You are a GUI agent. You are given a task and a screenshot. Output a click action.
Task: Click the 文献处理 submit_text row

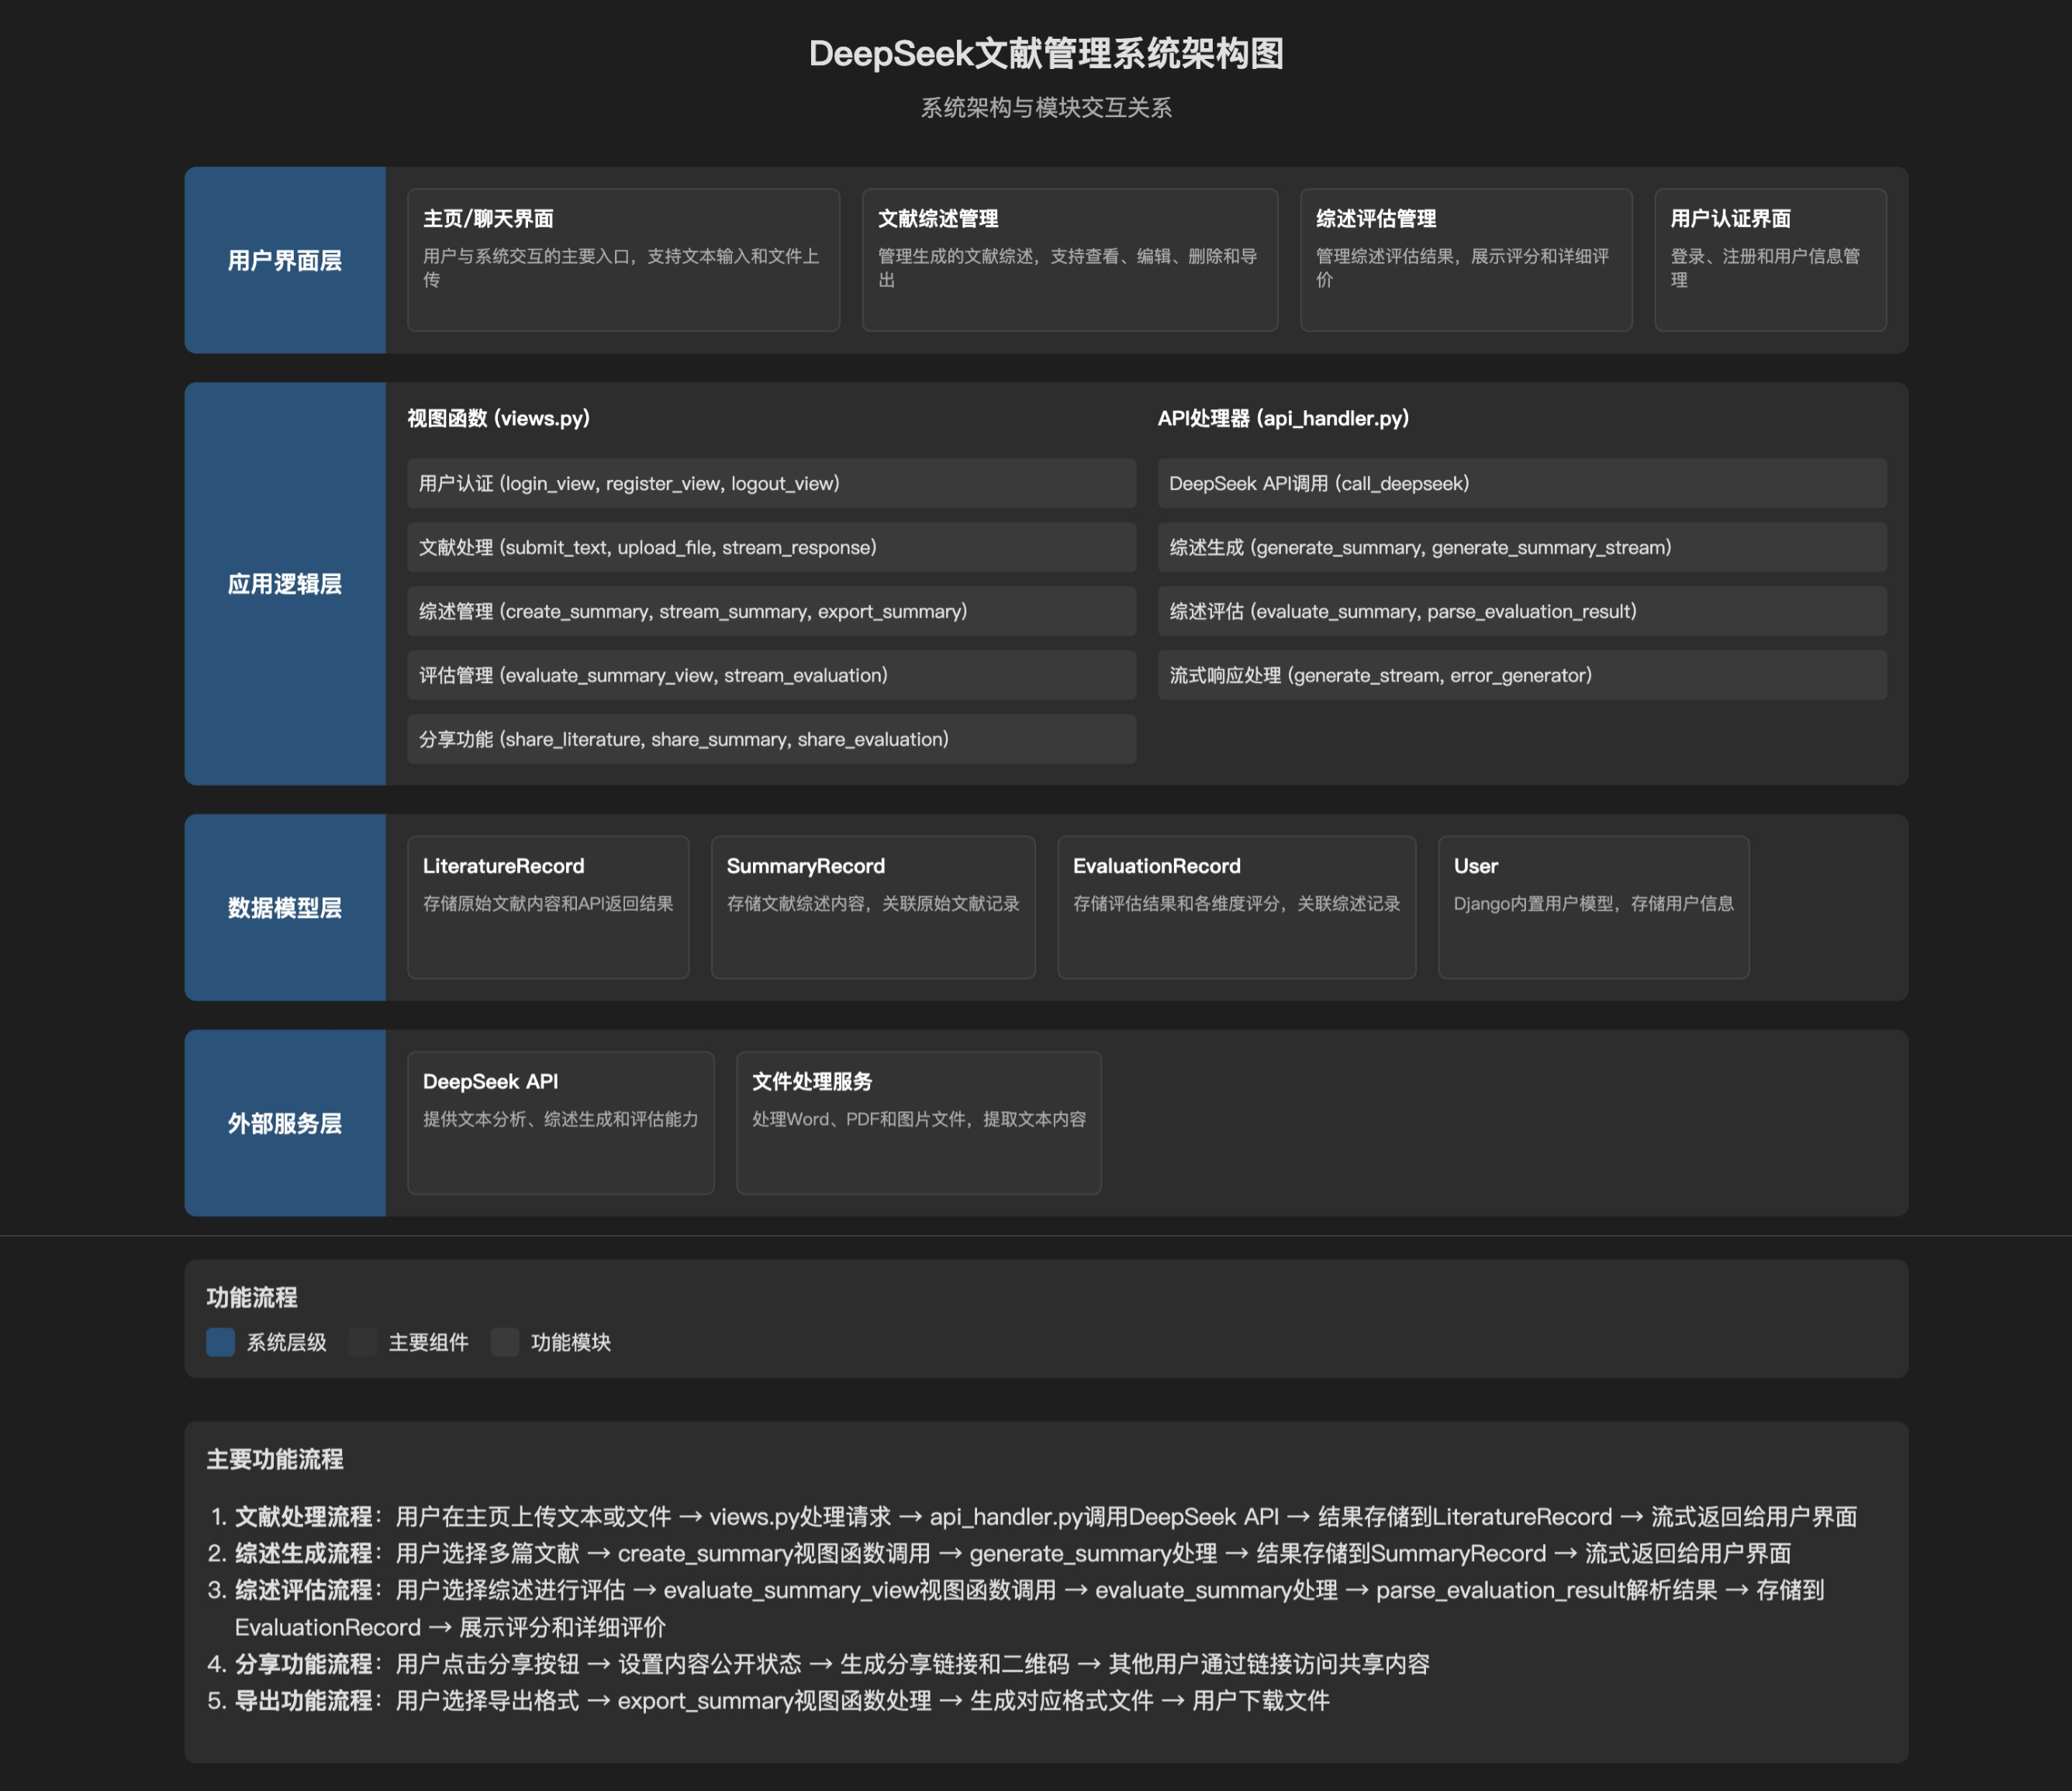771,547
